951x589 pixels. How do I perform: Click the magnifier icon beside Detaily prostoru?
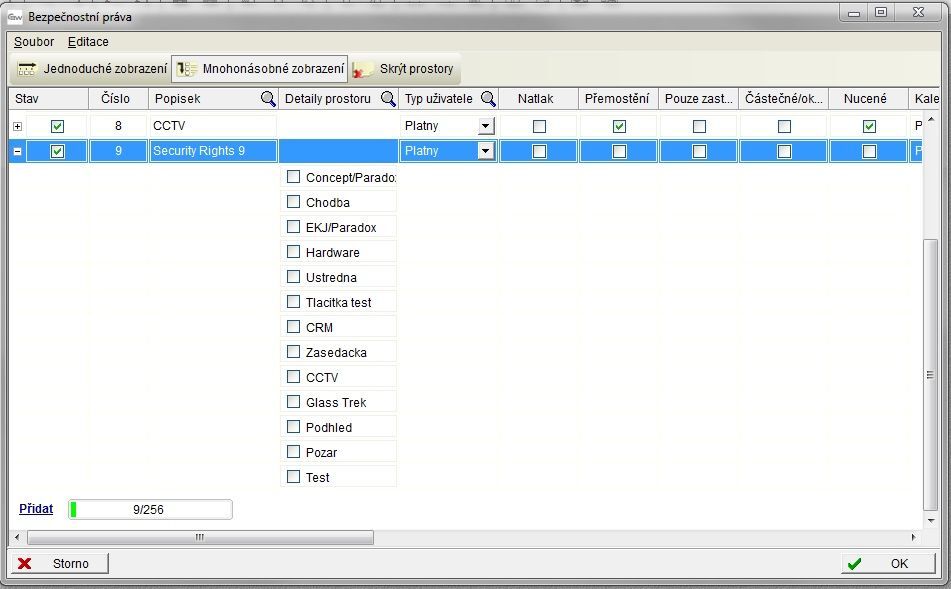pyautogui.click(x=388, y=99)
